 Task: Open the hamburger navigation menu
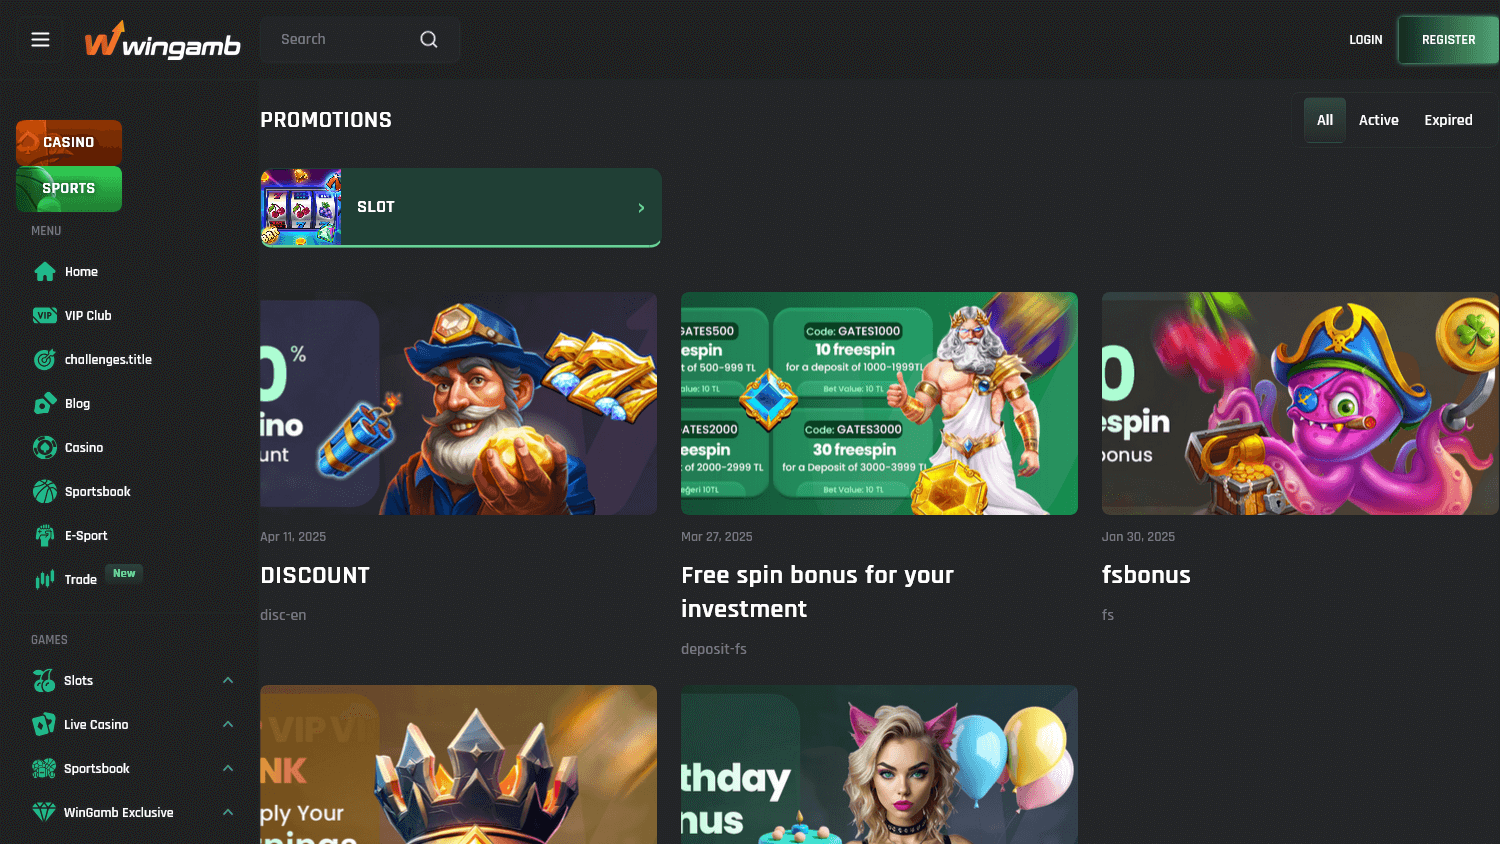coord(40,39)
